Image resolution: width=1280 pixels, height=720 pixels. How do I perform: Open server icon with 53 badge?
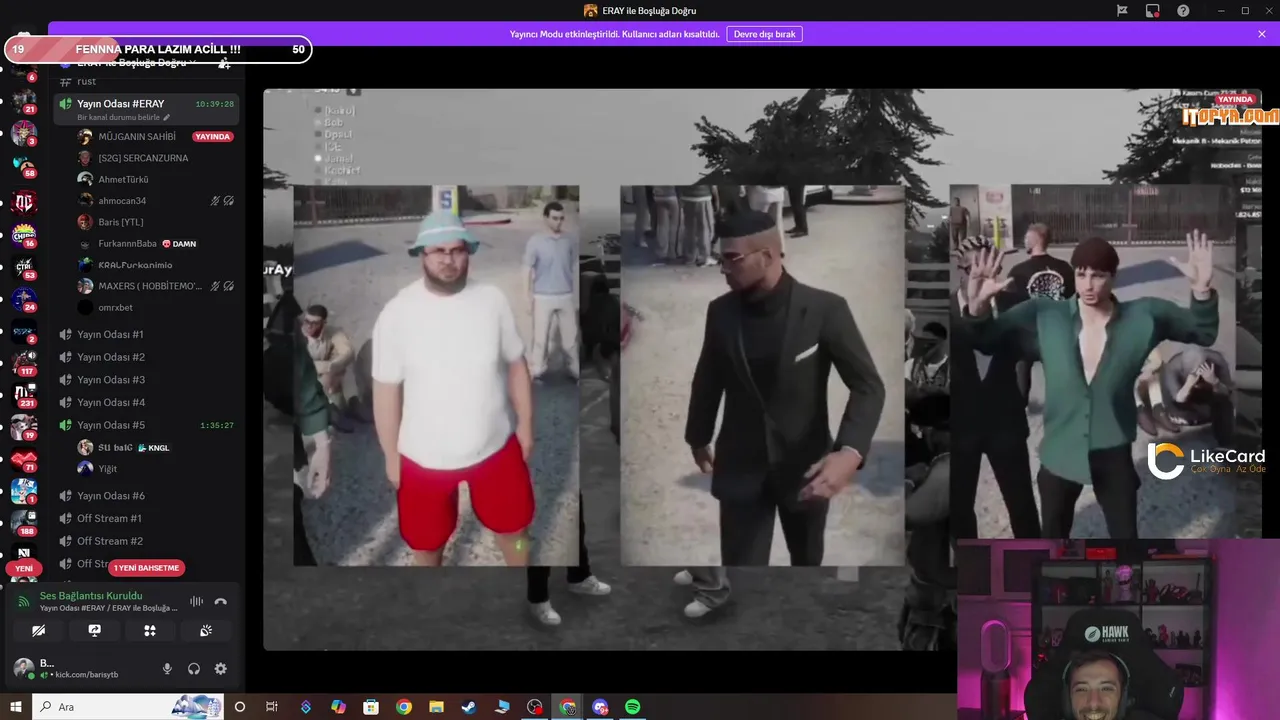point(23,267)
